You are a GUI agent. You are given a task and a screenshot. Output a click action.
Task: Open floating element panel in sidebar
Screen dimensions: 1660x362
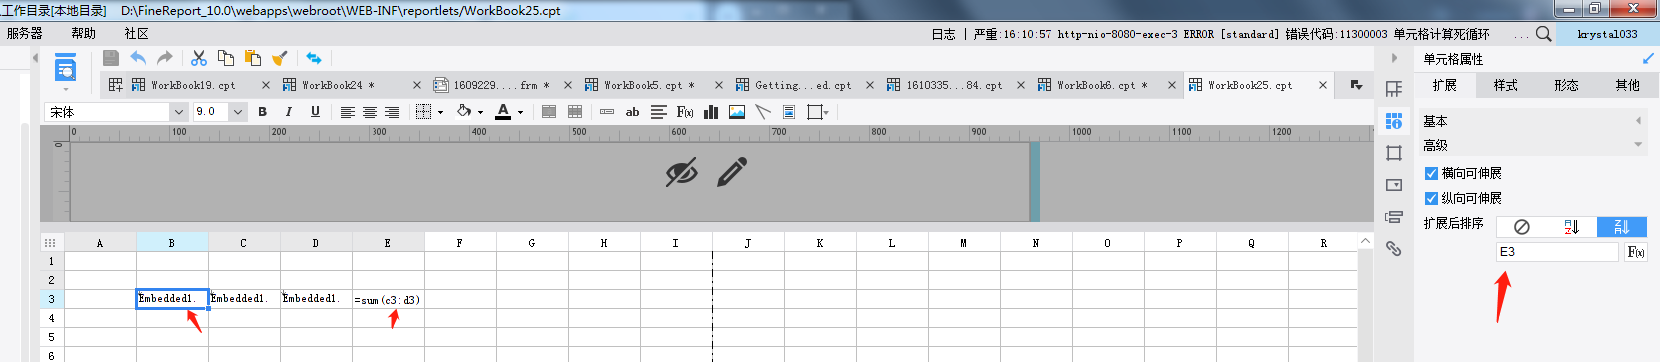(1394, 153)
